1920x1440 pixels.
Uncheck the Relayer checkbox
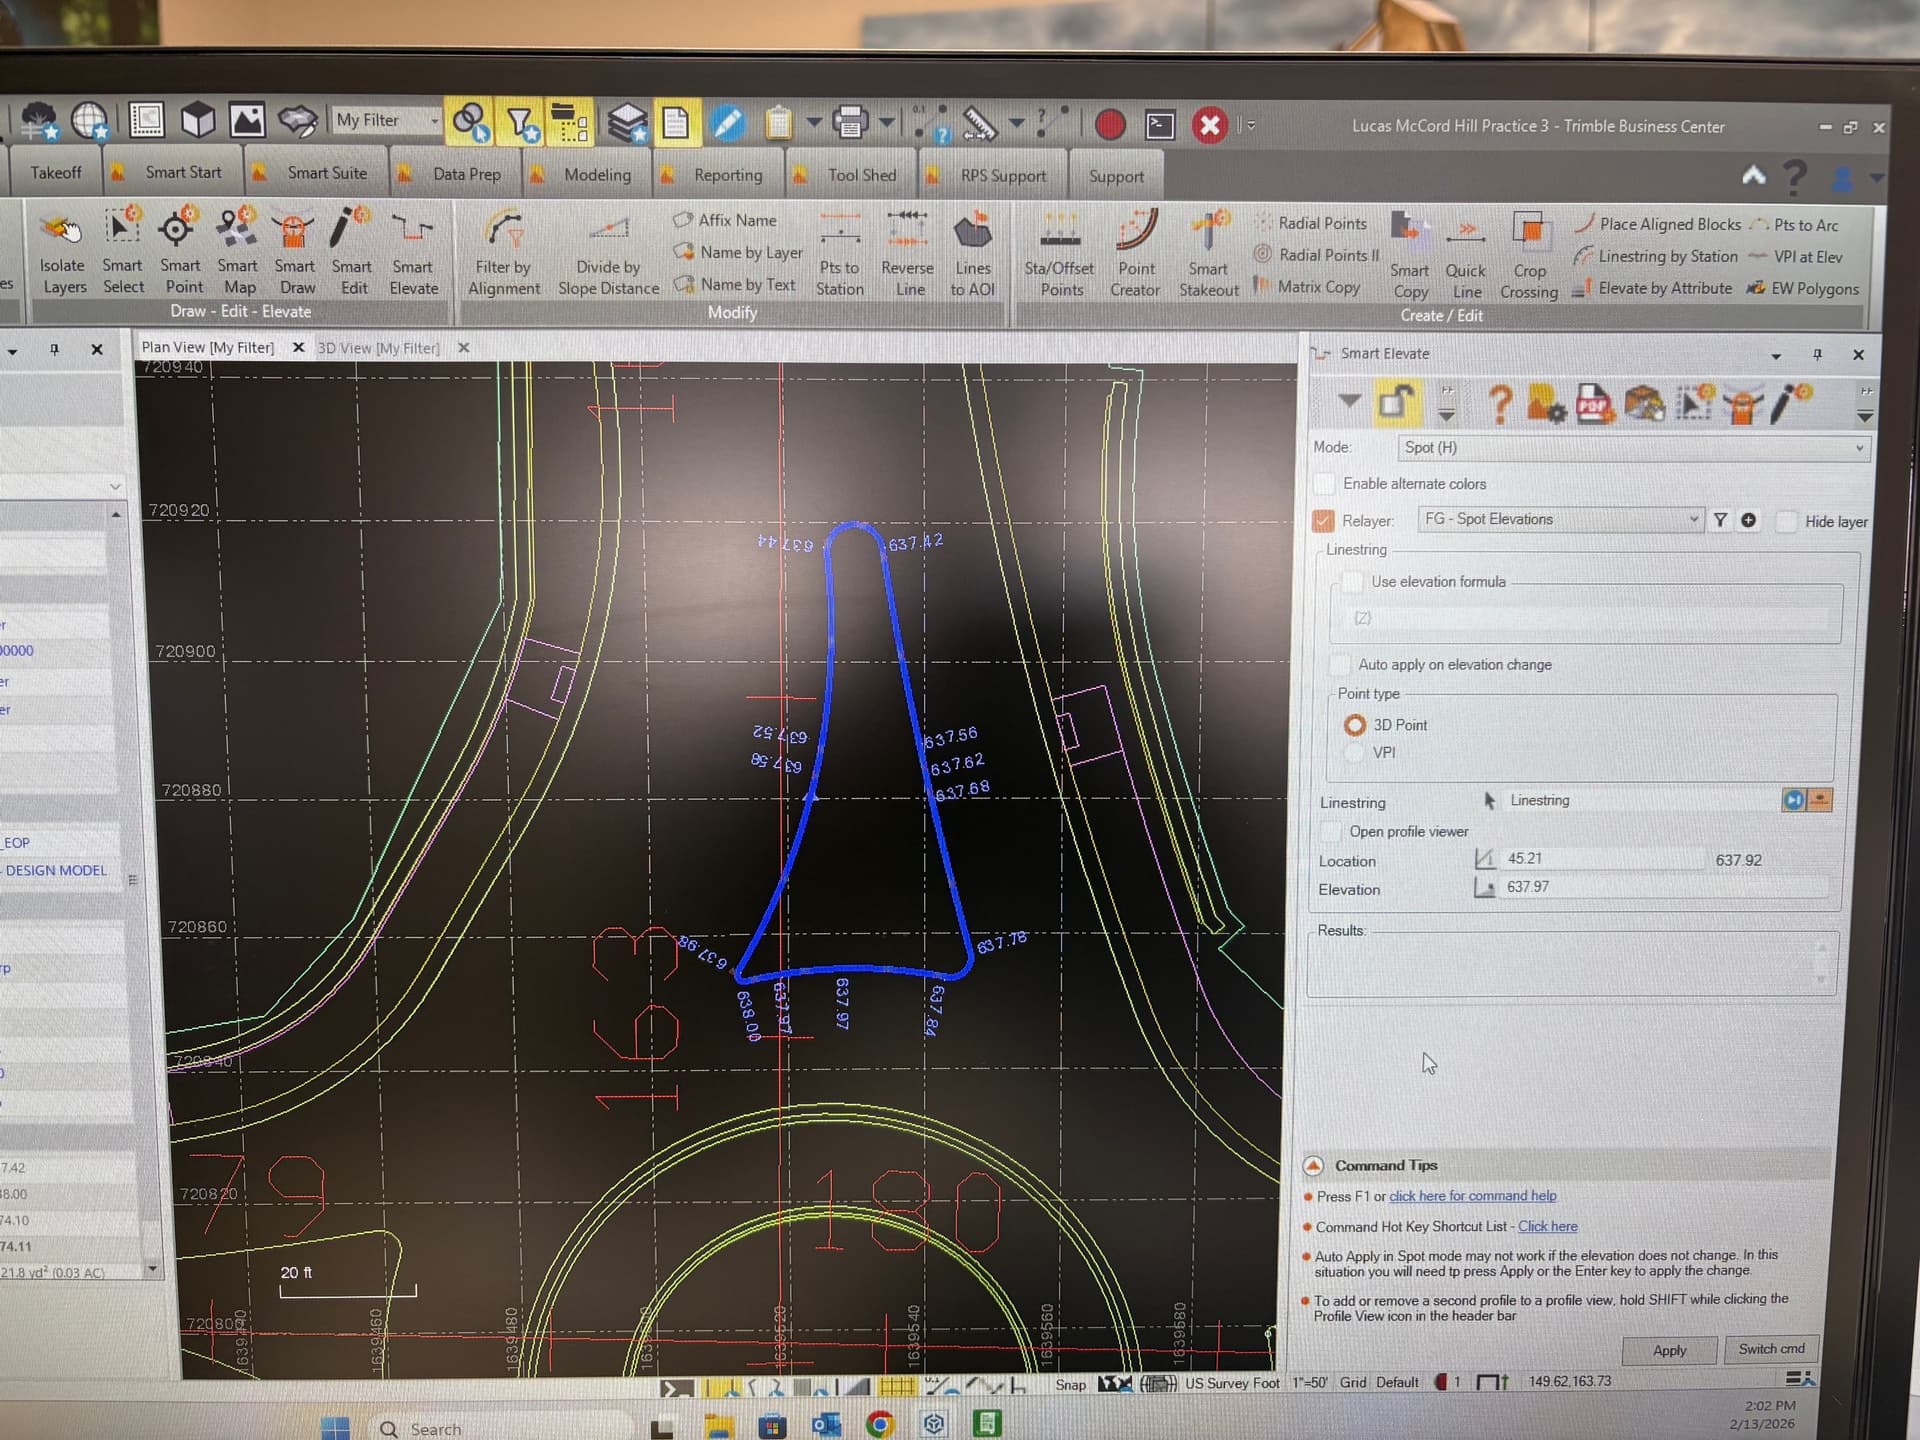point(1324,521)
